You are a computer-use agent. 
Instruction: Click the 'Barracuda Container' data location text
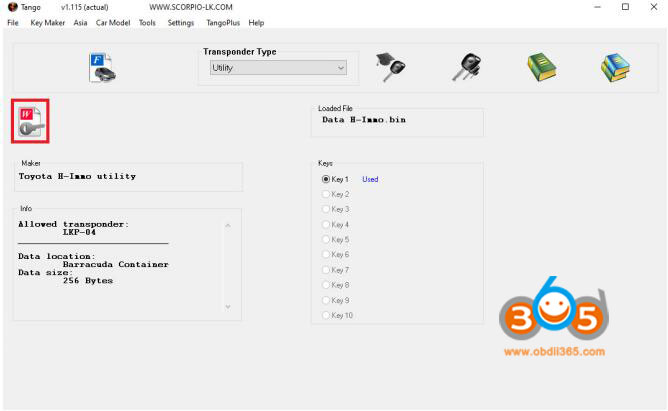click(x=115, y=264)
